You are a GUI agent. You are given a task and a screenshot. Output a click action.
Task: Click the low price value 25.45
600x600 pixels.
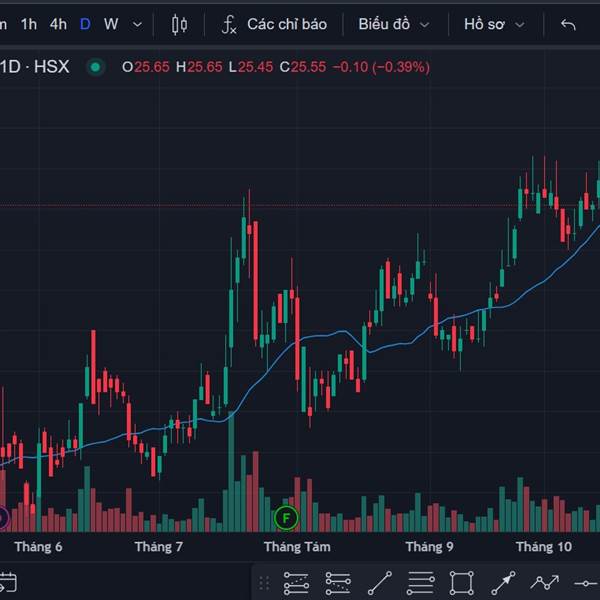click(x=255, y=67)
